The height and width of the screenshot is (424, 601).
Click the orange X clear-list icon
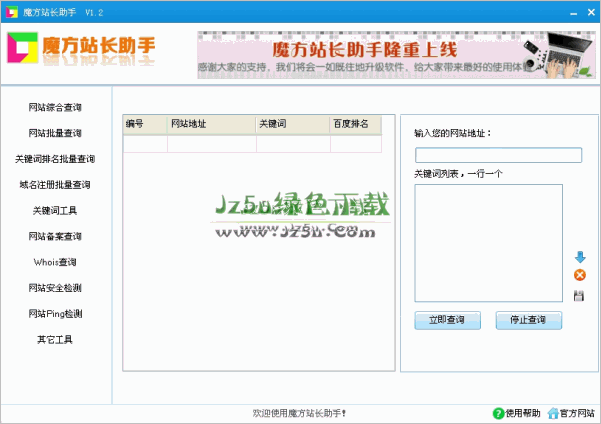click(580, 275)
